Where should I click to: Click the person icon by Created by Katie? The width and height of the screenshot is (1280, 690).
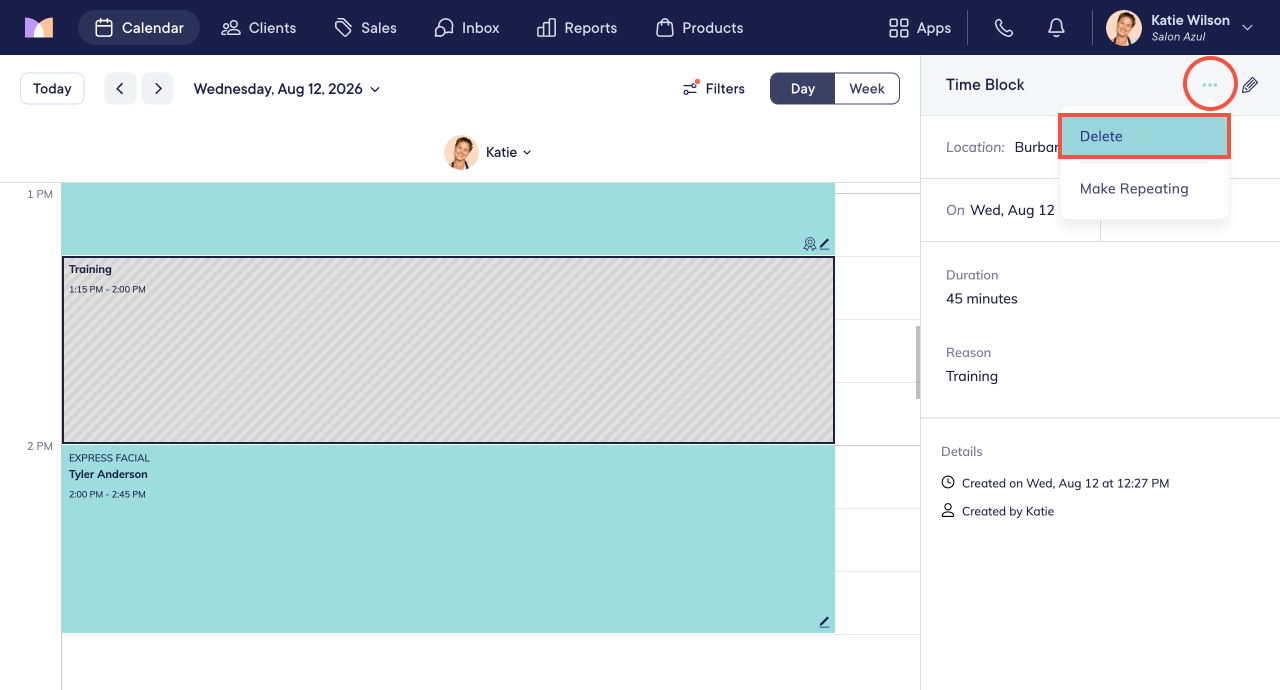click(948, 511)
